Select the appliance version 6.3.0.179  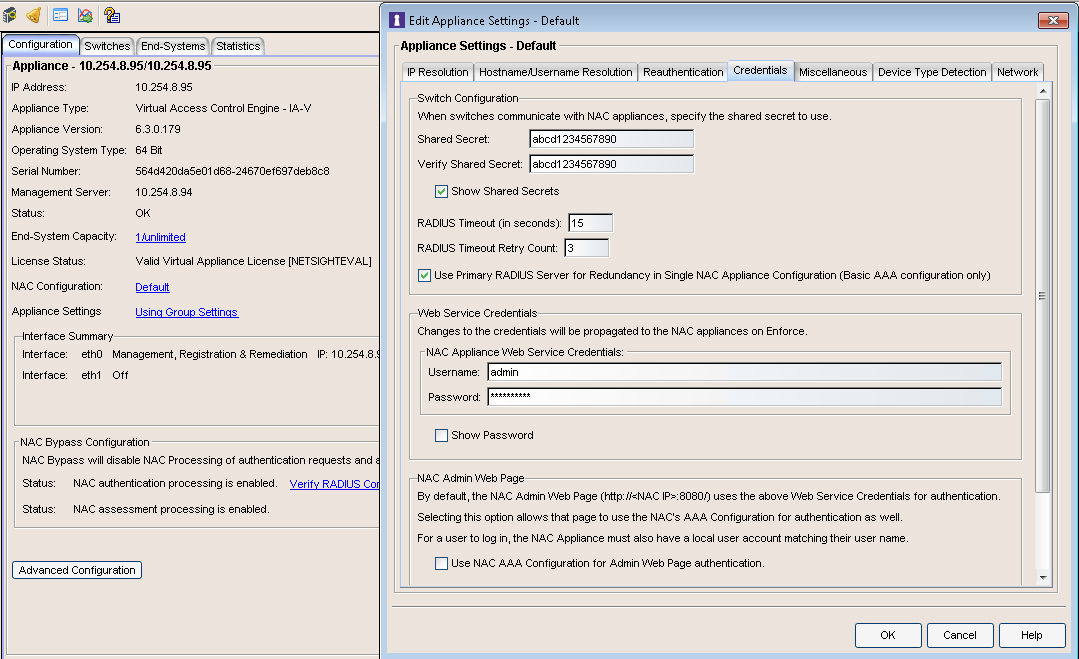[x=158, y=129]
